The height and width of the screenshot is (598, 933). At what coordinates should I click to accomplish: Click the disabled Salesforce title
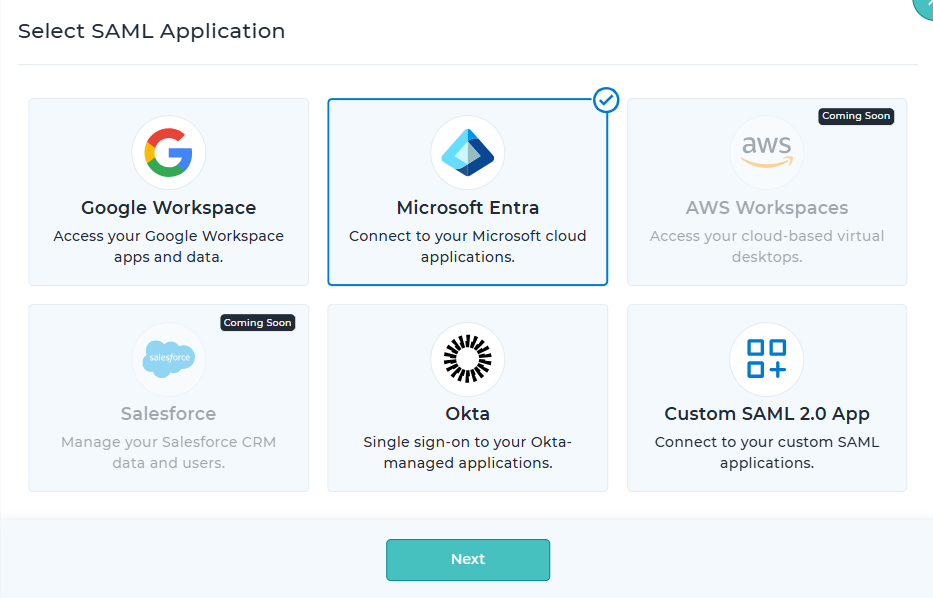coord(168,414)
